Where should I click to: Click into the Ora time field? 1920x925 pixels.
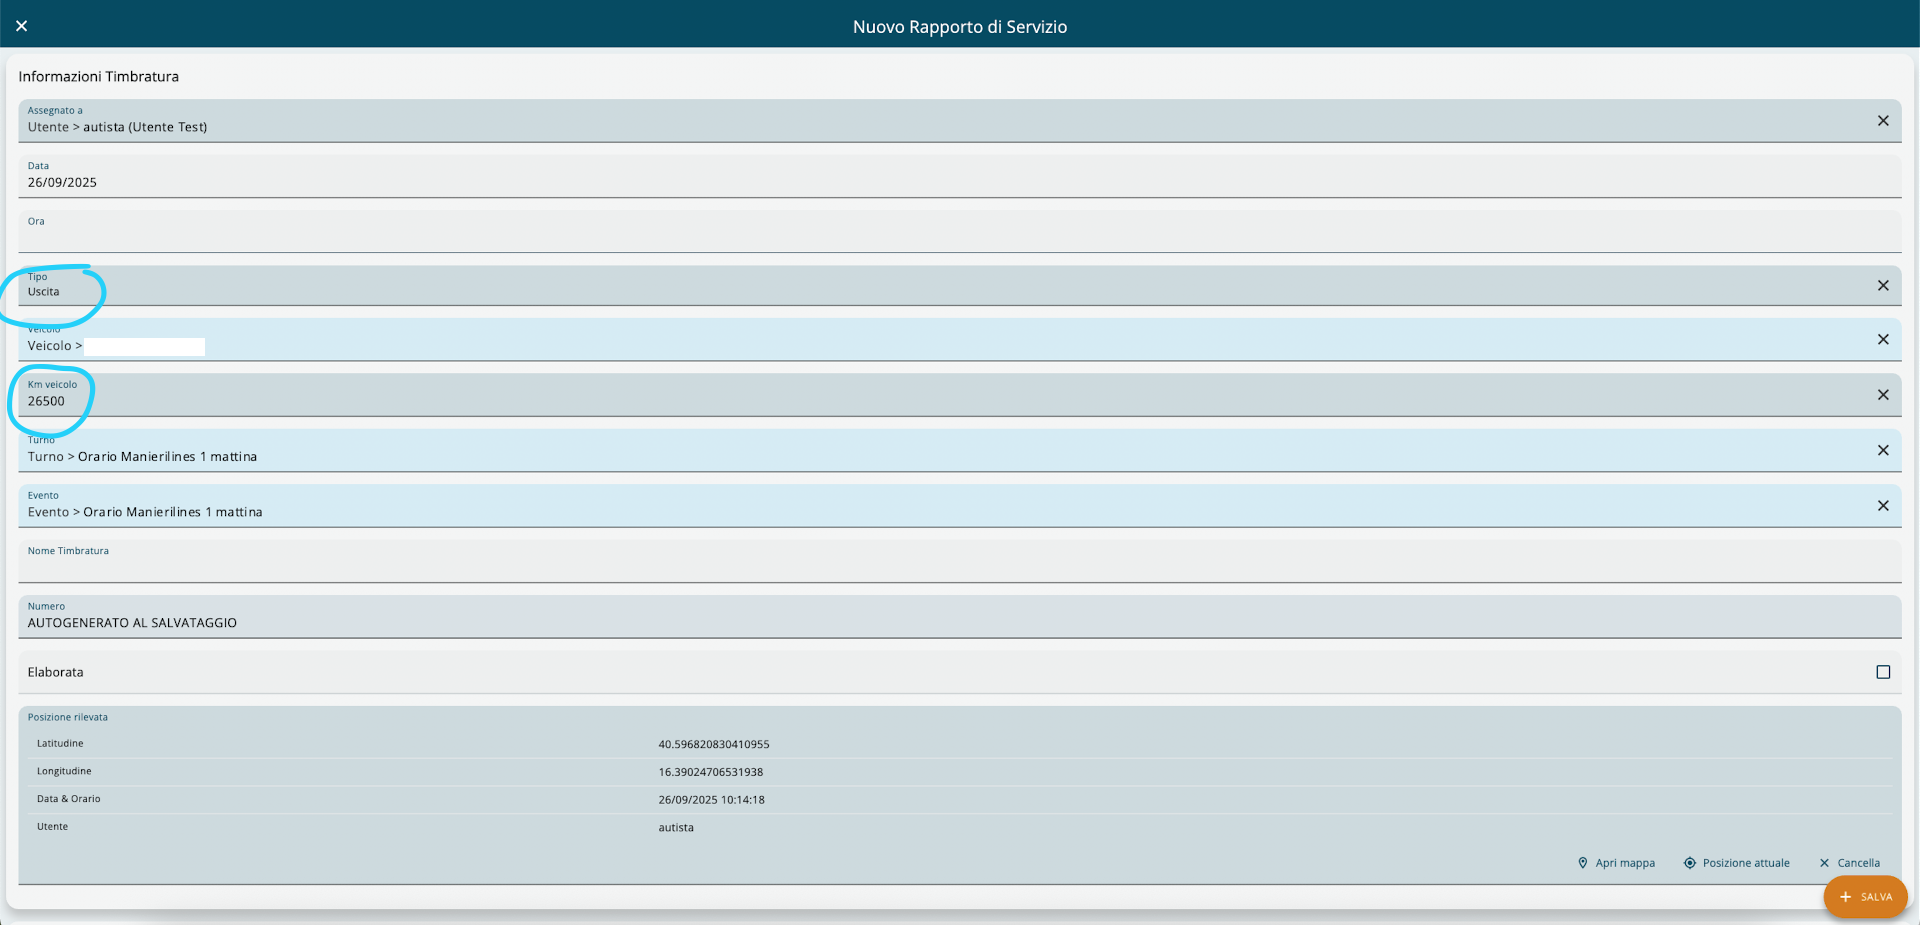point(900,237)
